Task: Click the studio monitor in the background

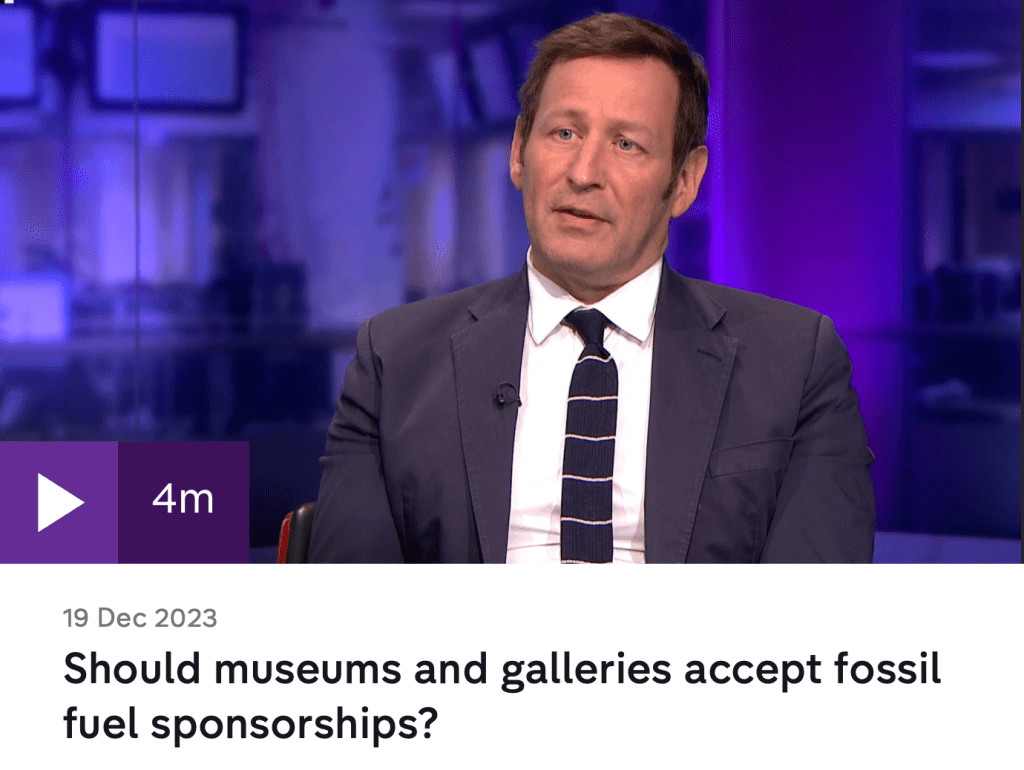Action: 167,57
